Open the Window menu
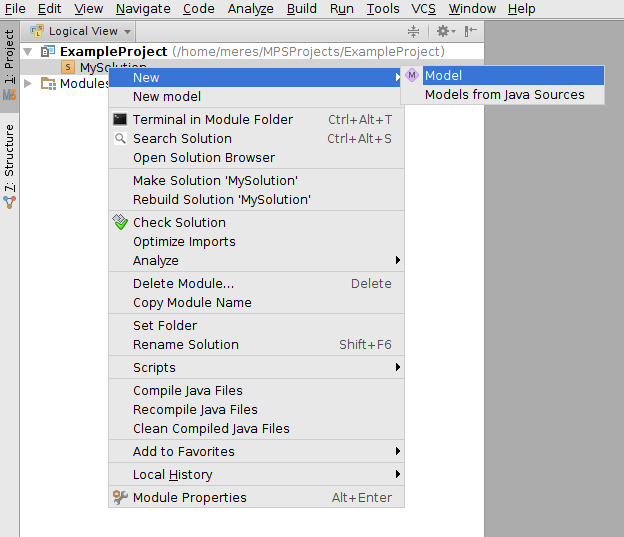This screenshot has height=537, width=624. (472, 8)
